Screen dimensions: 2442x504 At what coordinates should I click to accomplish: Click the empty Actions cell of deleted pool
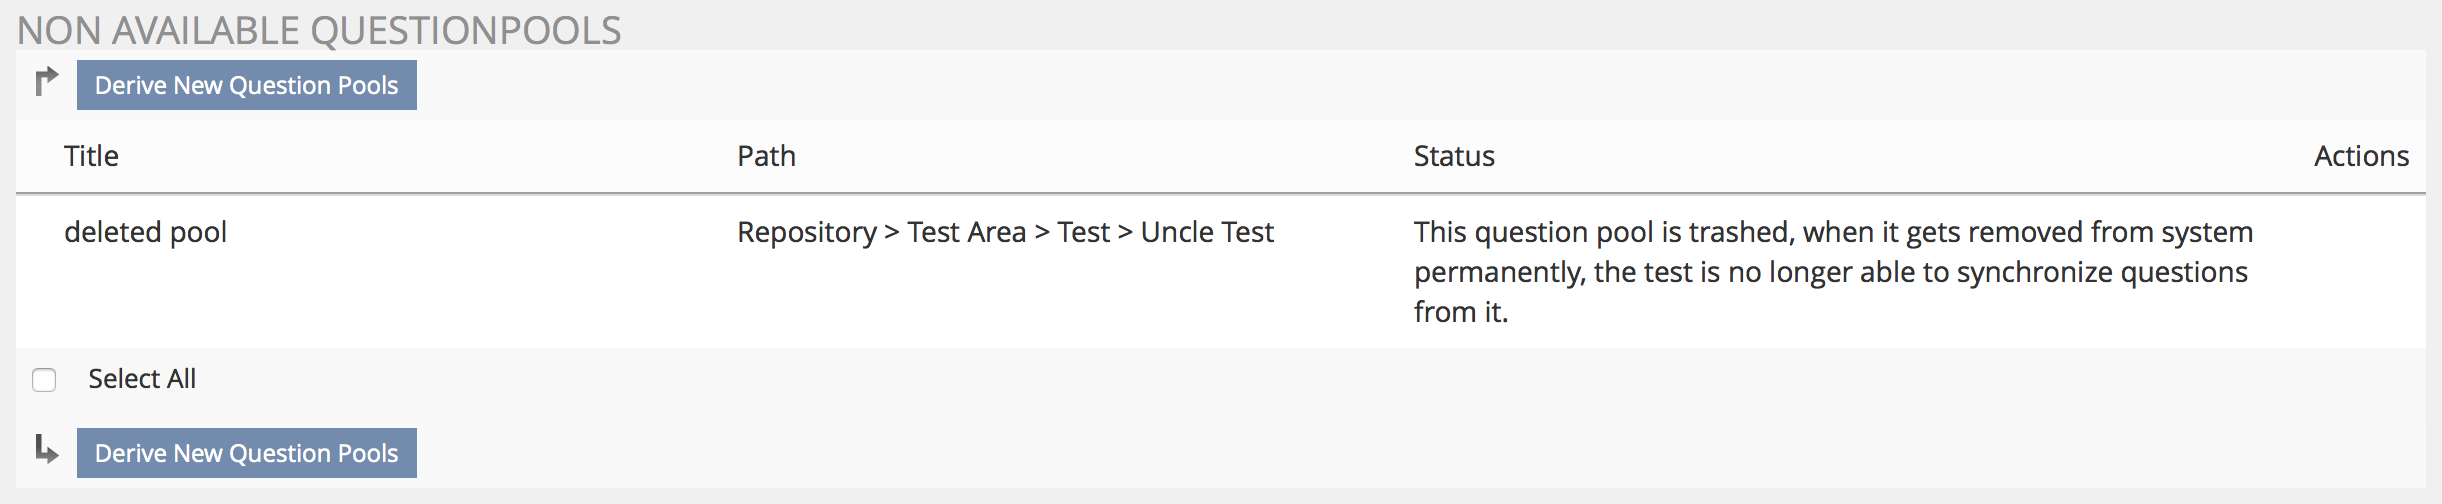tap(2361, 272)
